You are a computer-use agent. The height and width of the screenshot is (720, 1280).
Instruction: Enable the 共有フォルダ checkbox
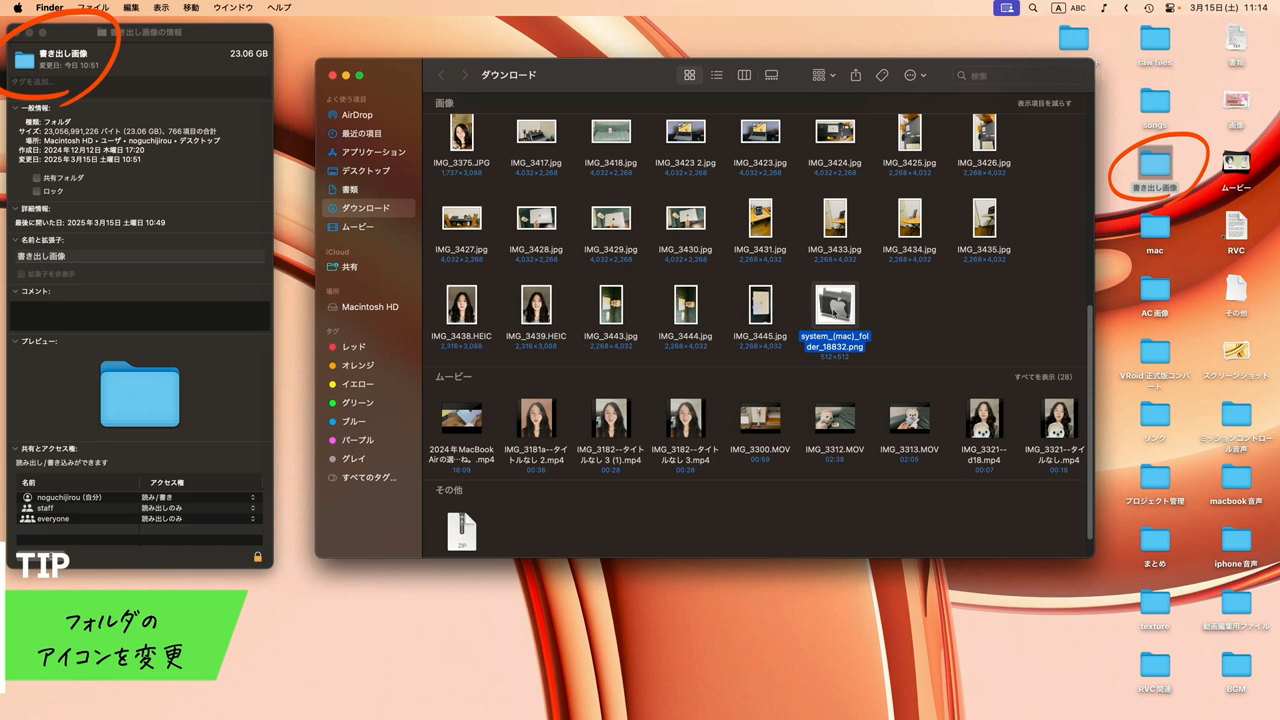coord(37,178)
